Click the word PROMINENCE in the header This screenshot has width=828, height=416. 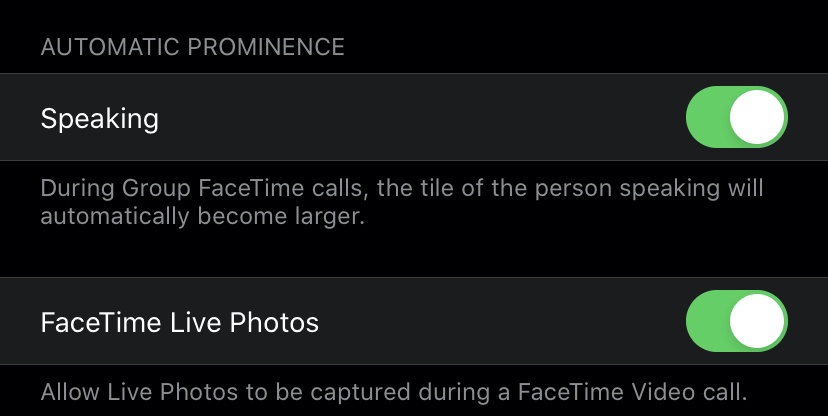pyautogui.click(x=266, y=47)
